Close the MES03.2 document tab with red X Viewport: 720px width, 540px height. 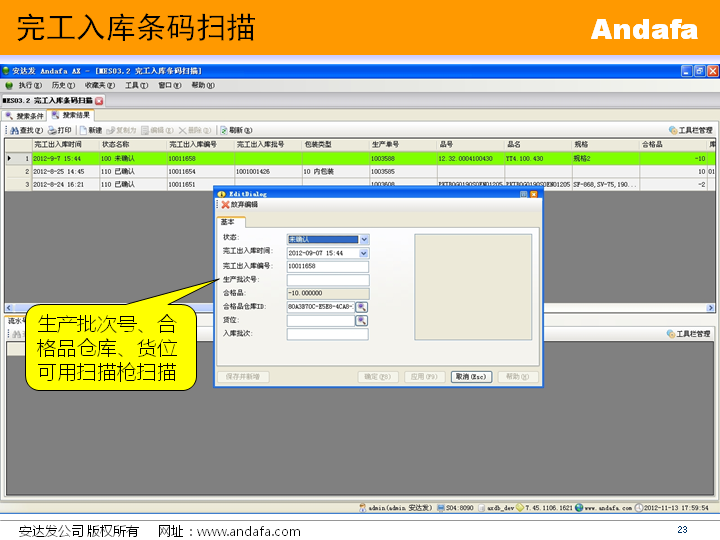coord(99,101)
